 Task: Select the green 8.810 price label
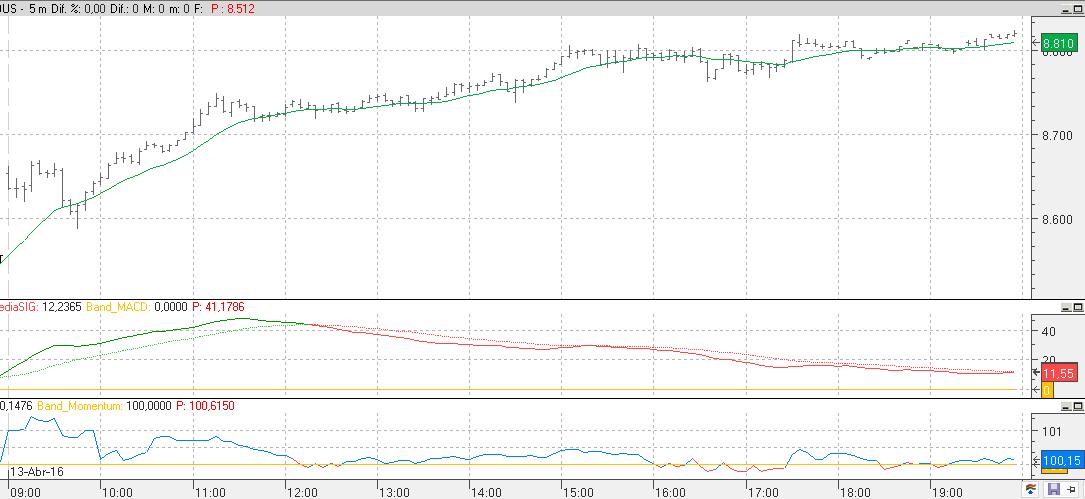pyautogui.click(x=1059, y=43)
